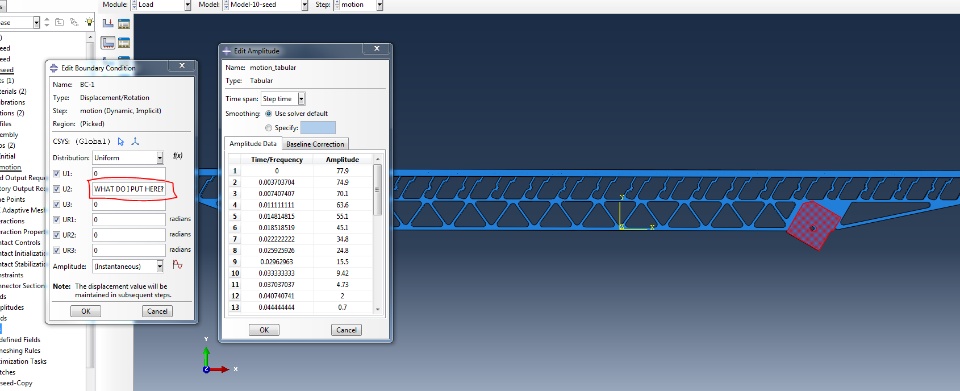Open the Boundary Condition Manager icon

click(x=124, y=43)
